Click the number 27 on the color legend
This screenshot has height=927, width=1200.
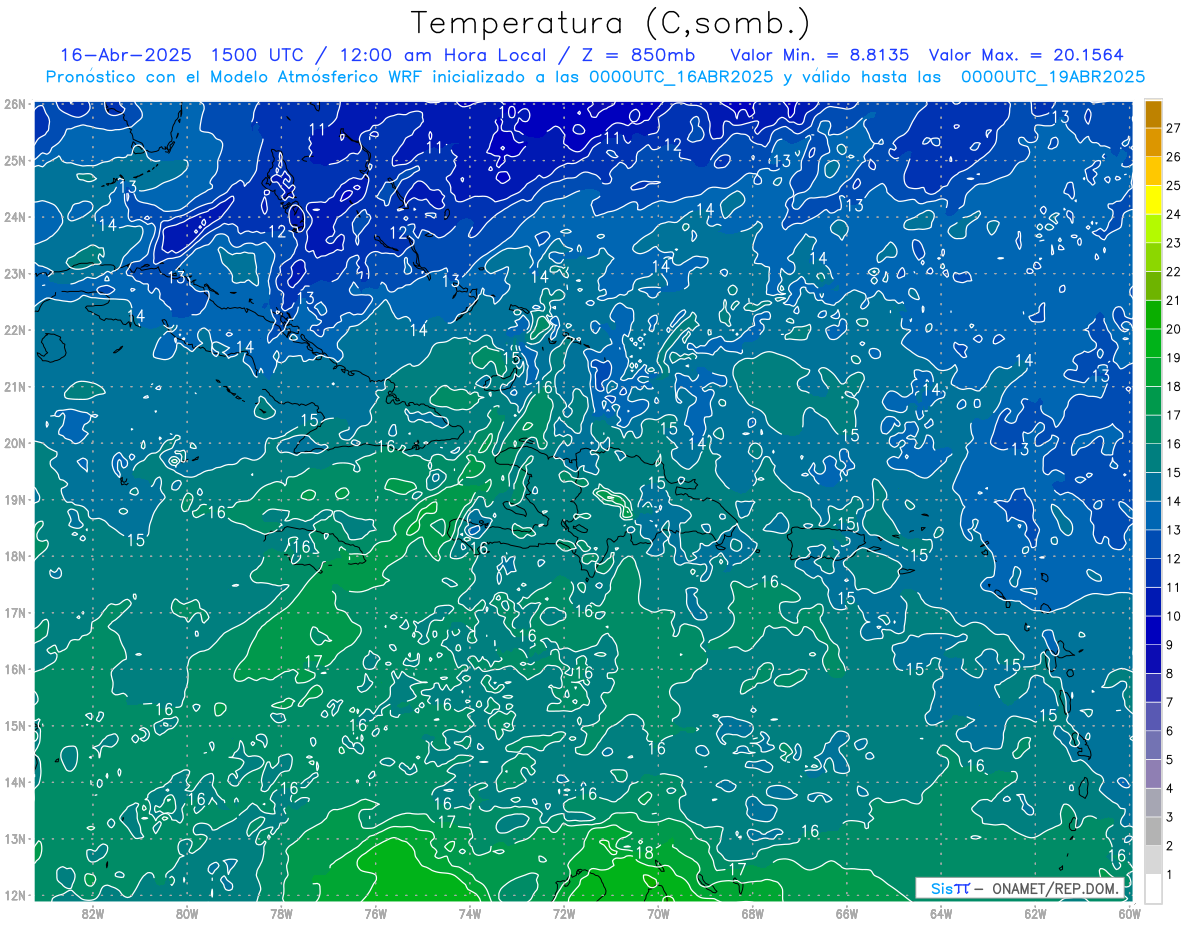click(1174, 128)
